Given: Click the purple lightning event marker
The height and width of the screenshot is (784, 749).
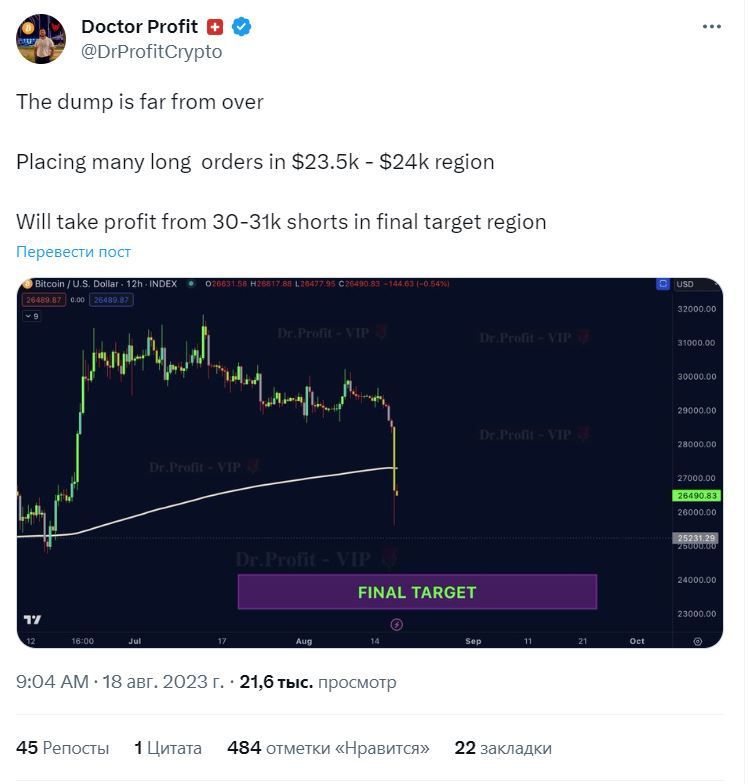Looking at the screenshot, I should click(396, 624).
